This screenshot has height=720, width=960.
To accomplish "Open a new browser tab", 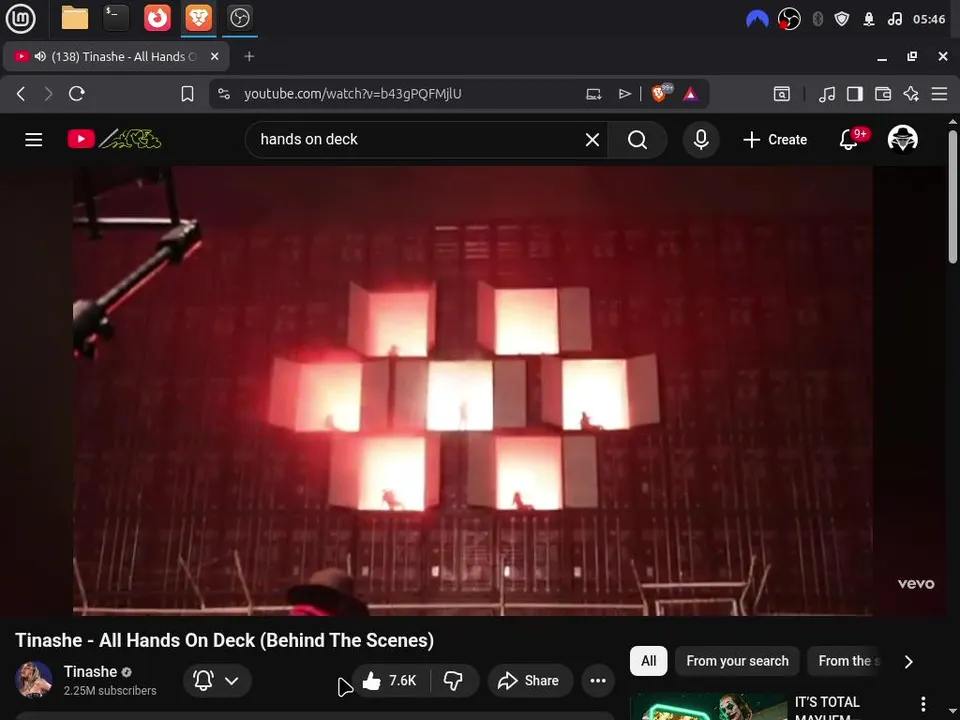I will (x=249, y=56).
